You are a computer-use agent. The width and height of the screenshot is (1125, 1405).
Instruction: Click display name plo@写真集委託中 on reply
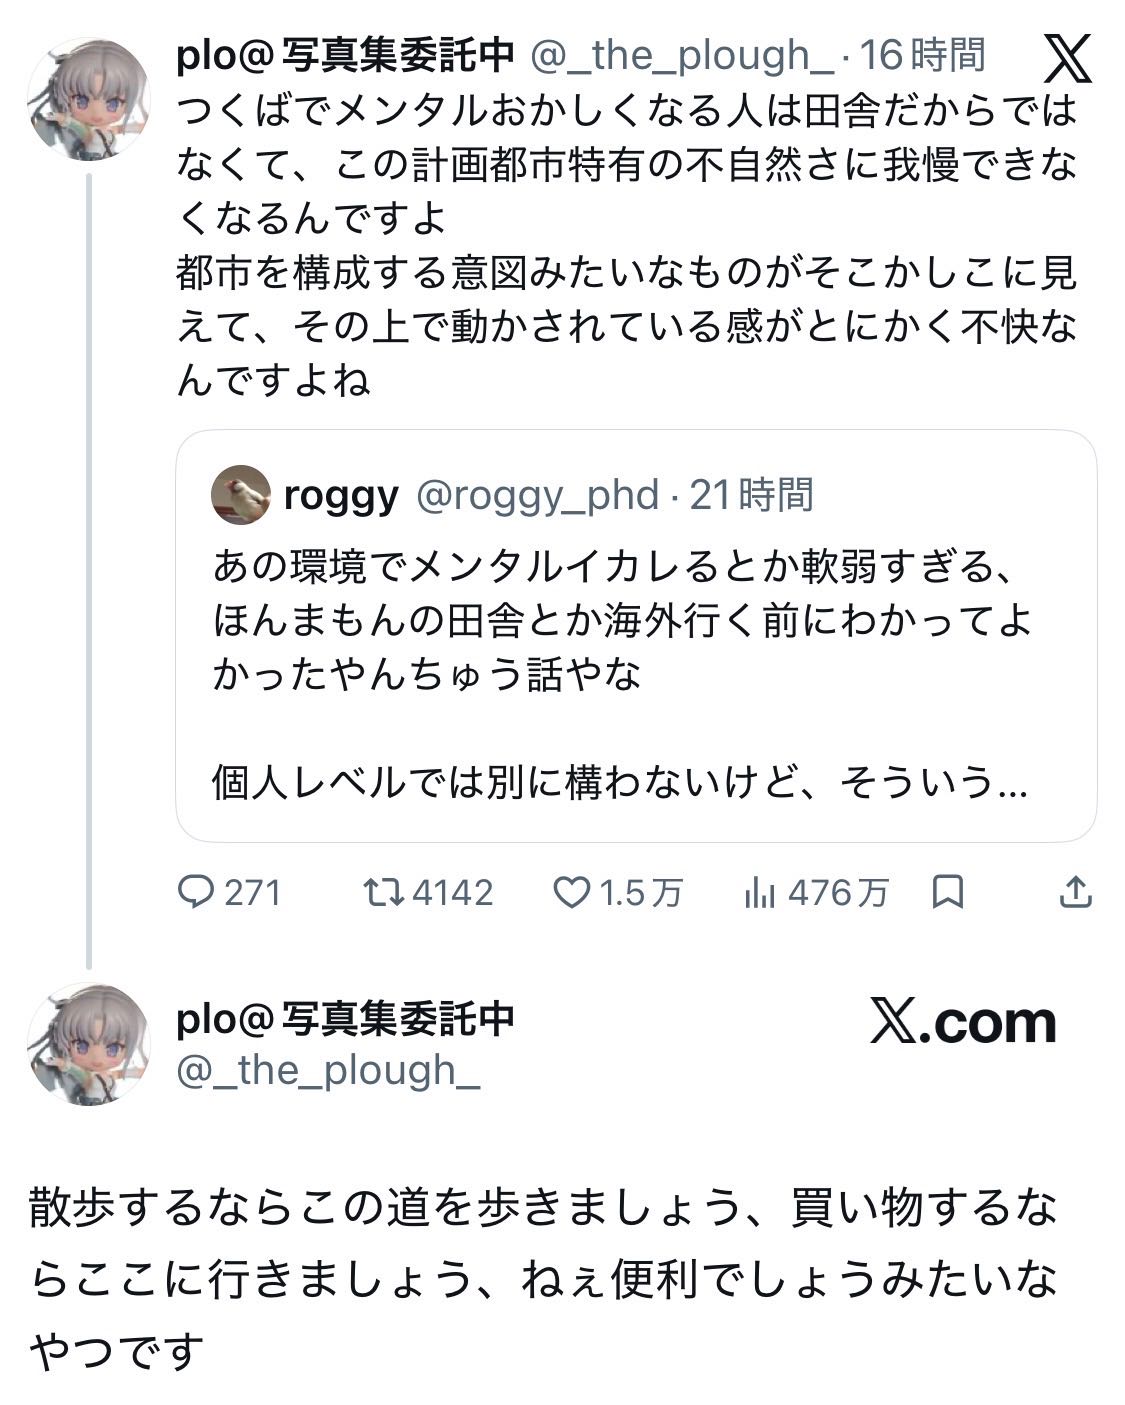click(345, 1017)
